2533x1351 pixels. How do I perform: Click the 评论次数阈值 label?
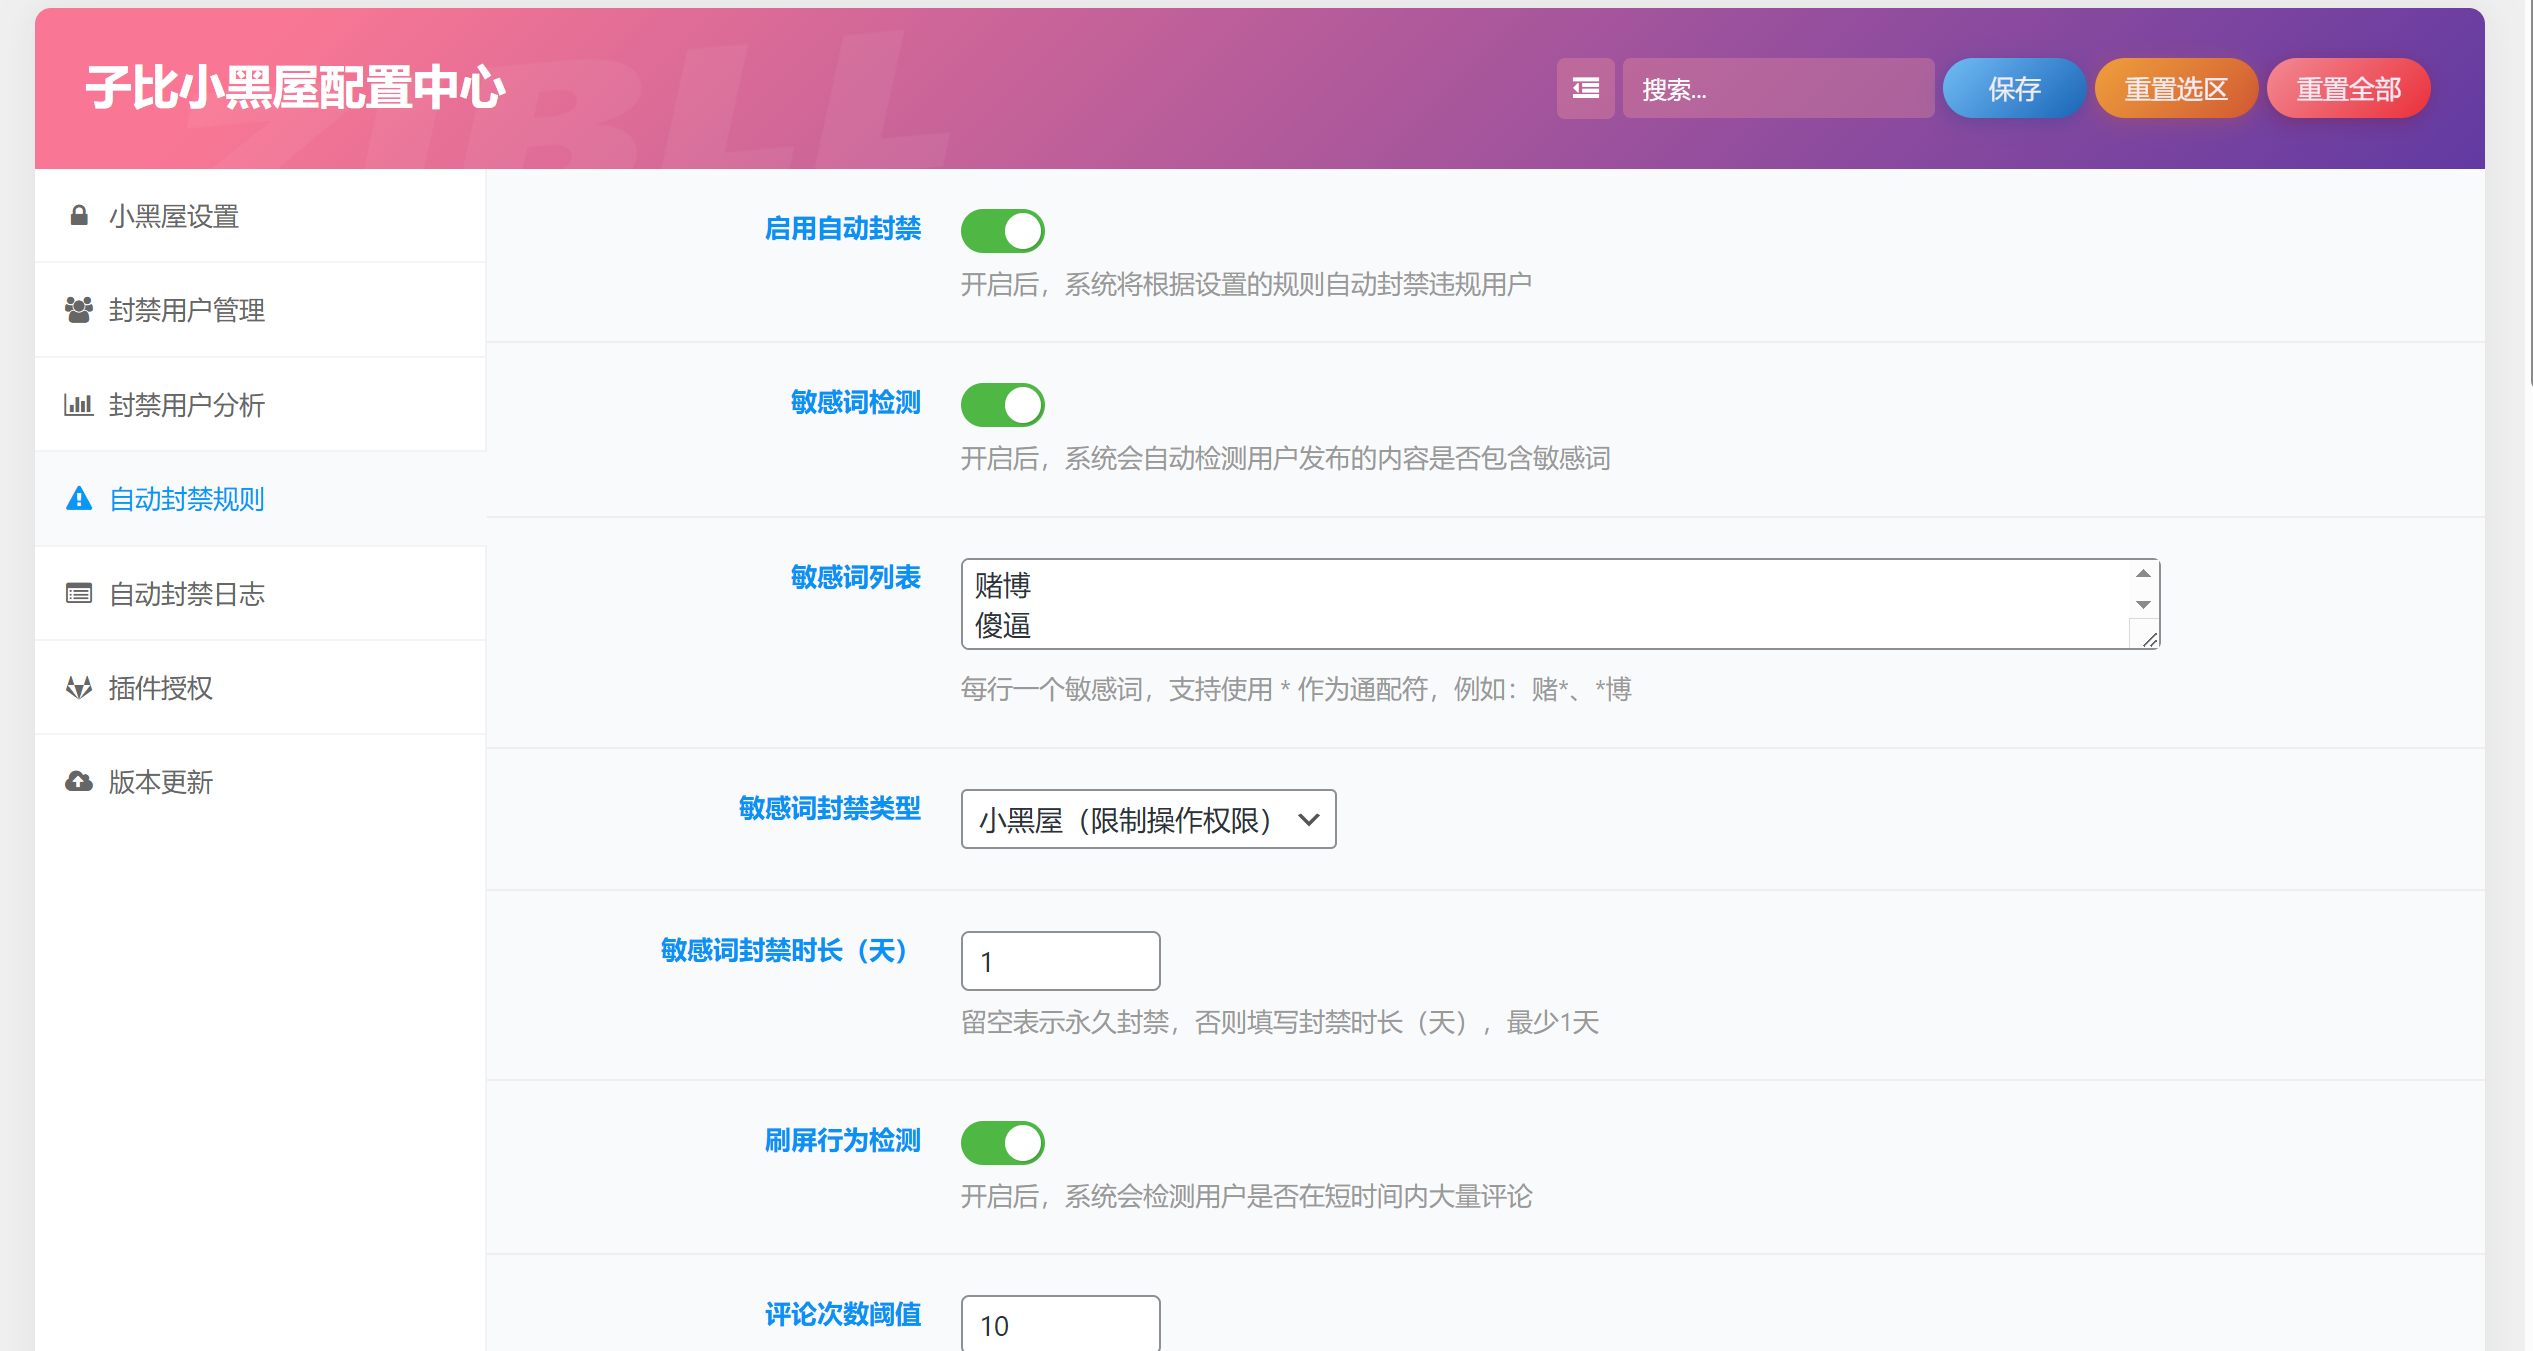tap(843, 1315)
